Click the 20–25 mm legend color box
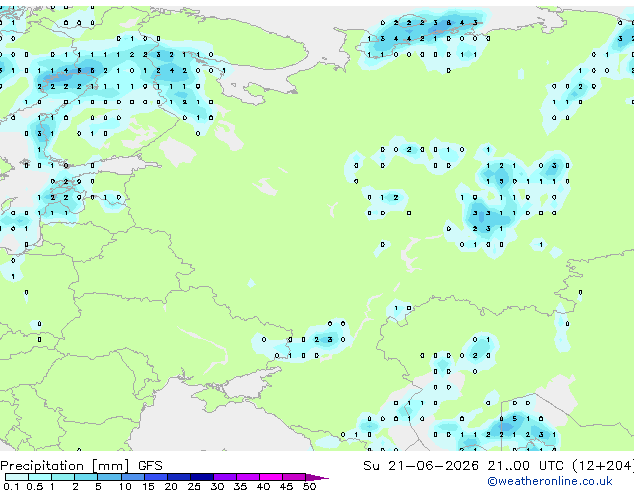 pyautogui.click(x=178, y=477)
